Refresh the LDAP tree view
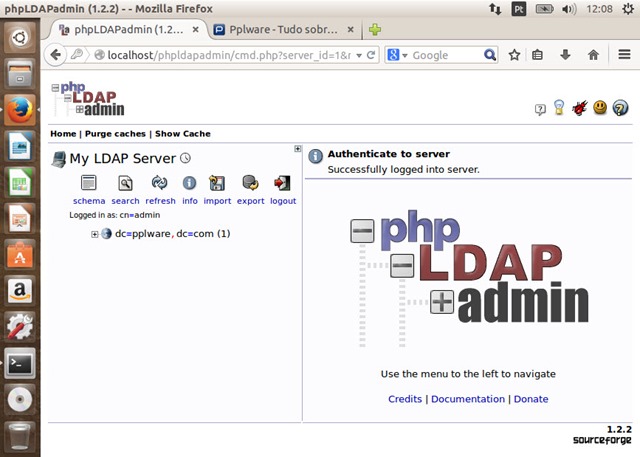 click(x=159, y=183)
